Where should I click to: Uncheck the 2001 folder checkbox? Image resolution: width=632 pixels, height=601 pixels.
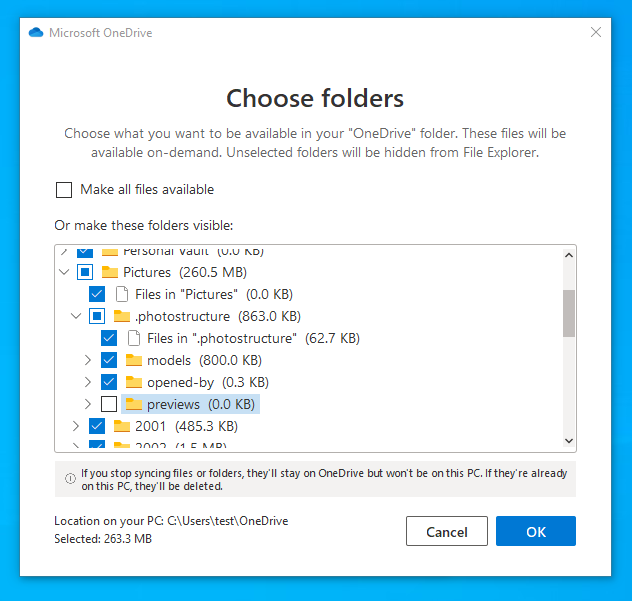(x=97, y=426)
